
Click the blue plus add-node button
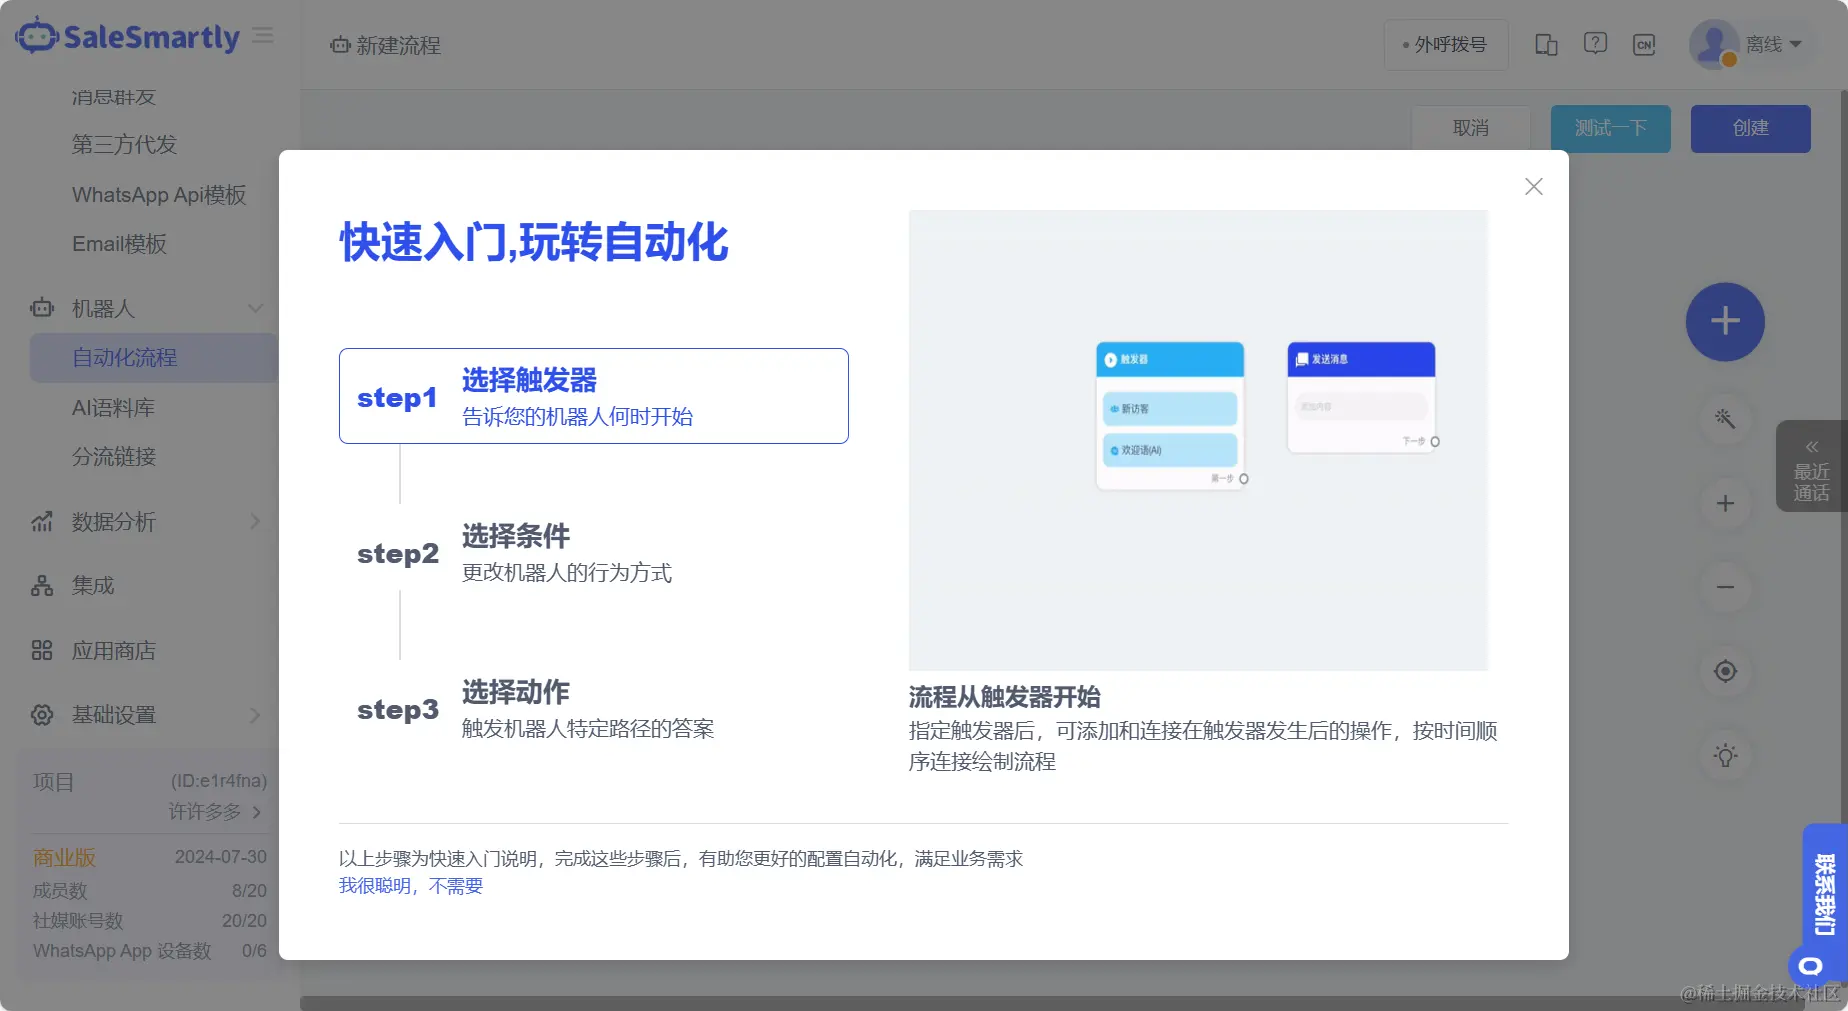coord(1725,322)
